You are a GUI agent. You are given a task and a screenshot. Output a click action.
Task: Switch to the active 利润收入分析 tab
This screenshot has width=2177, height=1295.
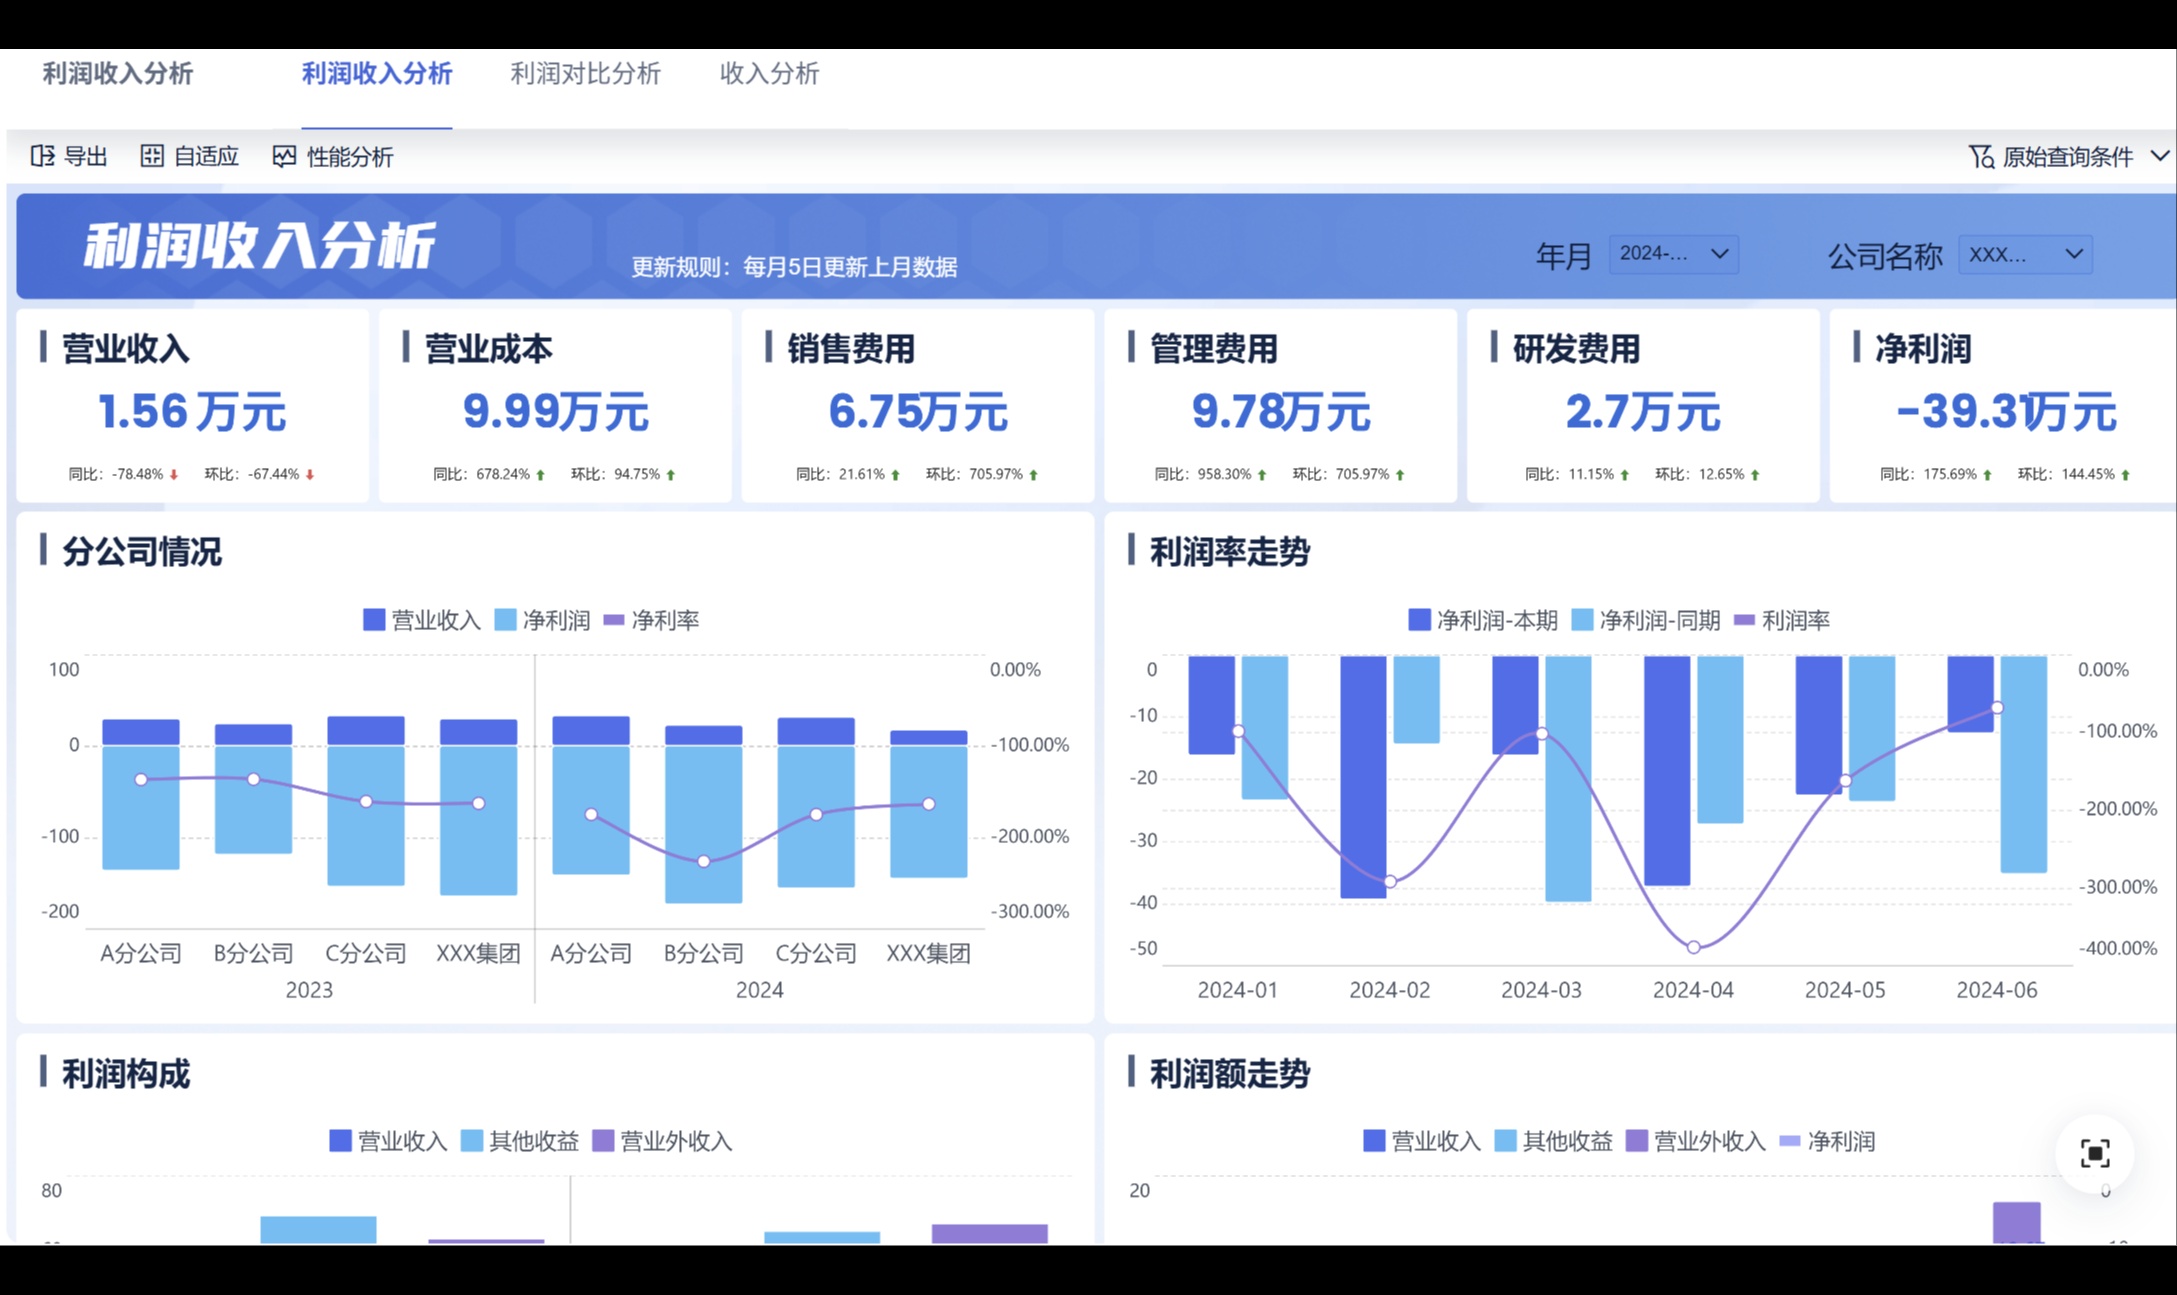[x=377, y=73]
